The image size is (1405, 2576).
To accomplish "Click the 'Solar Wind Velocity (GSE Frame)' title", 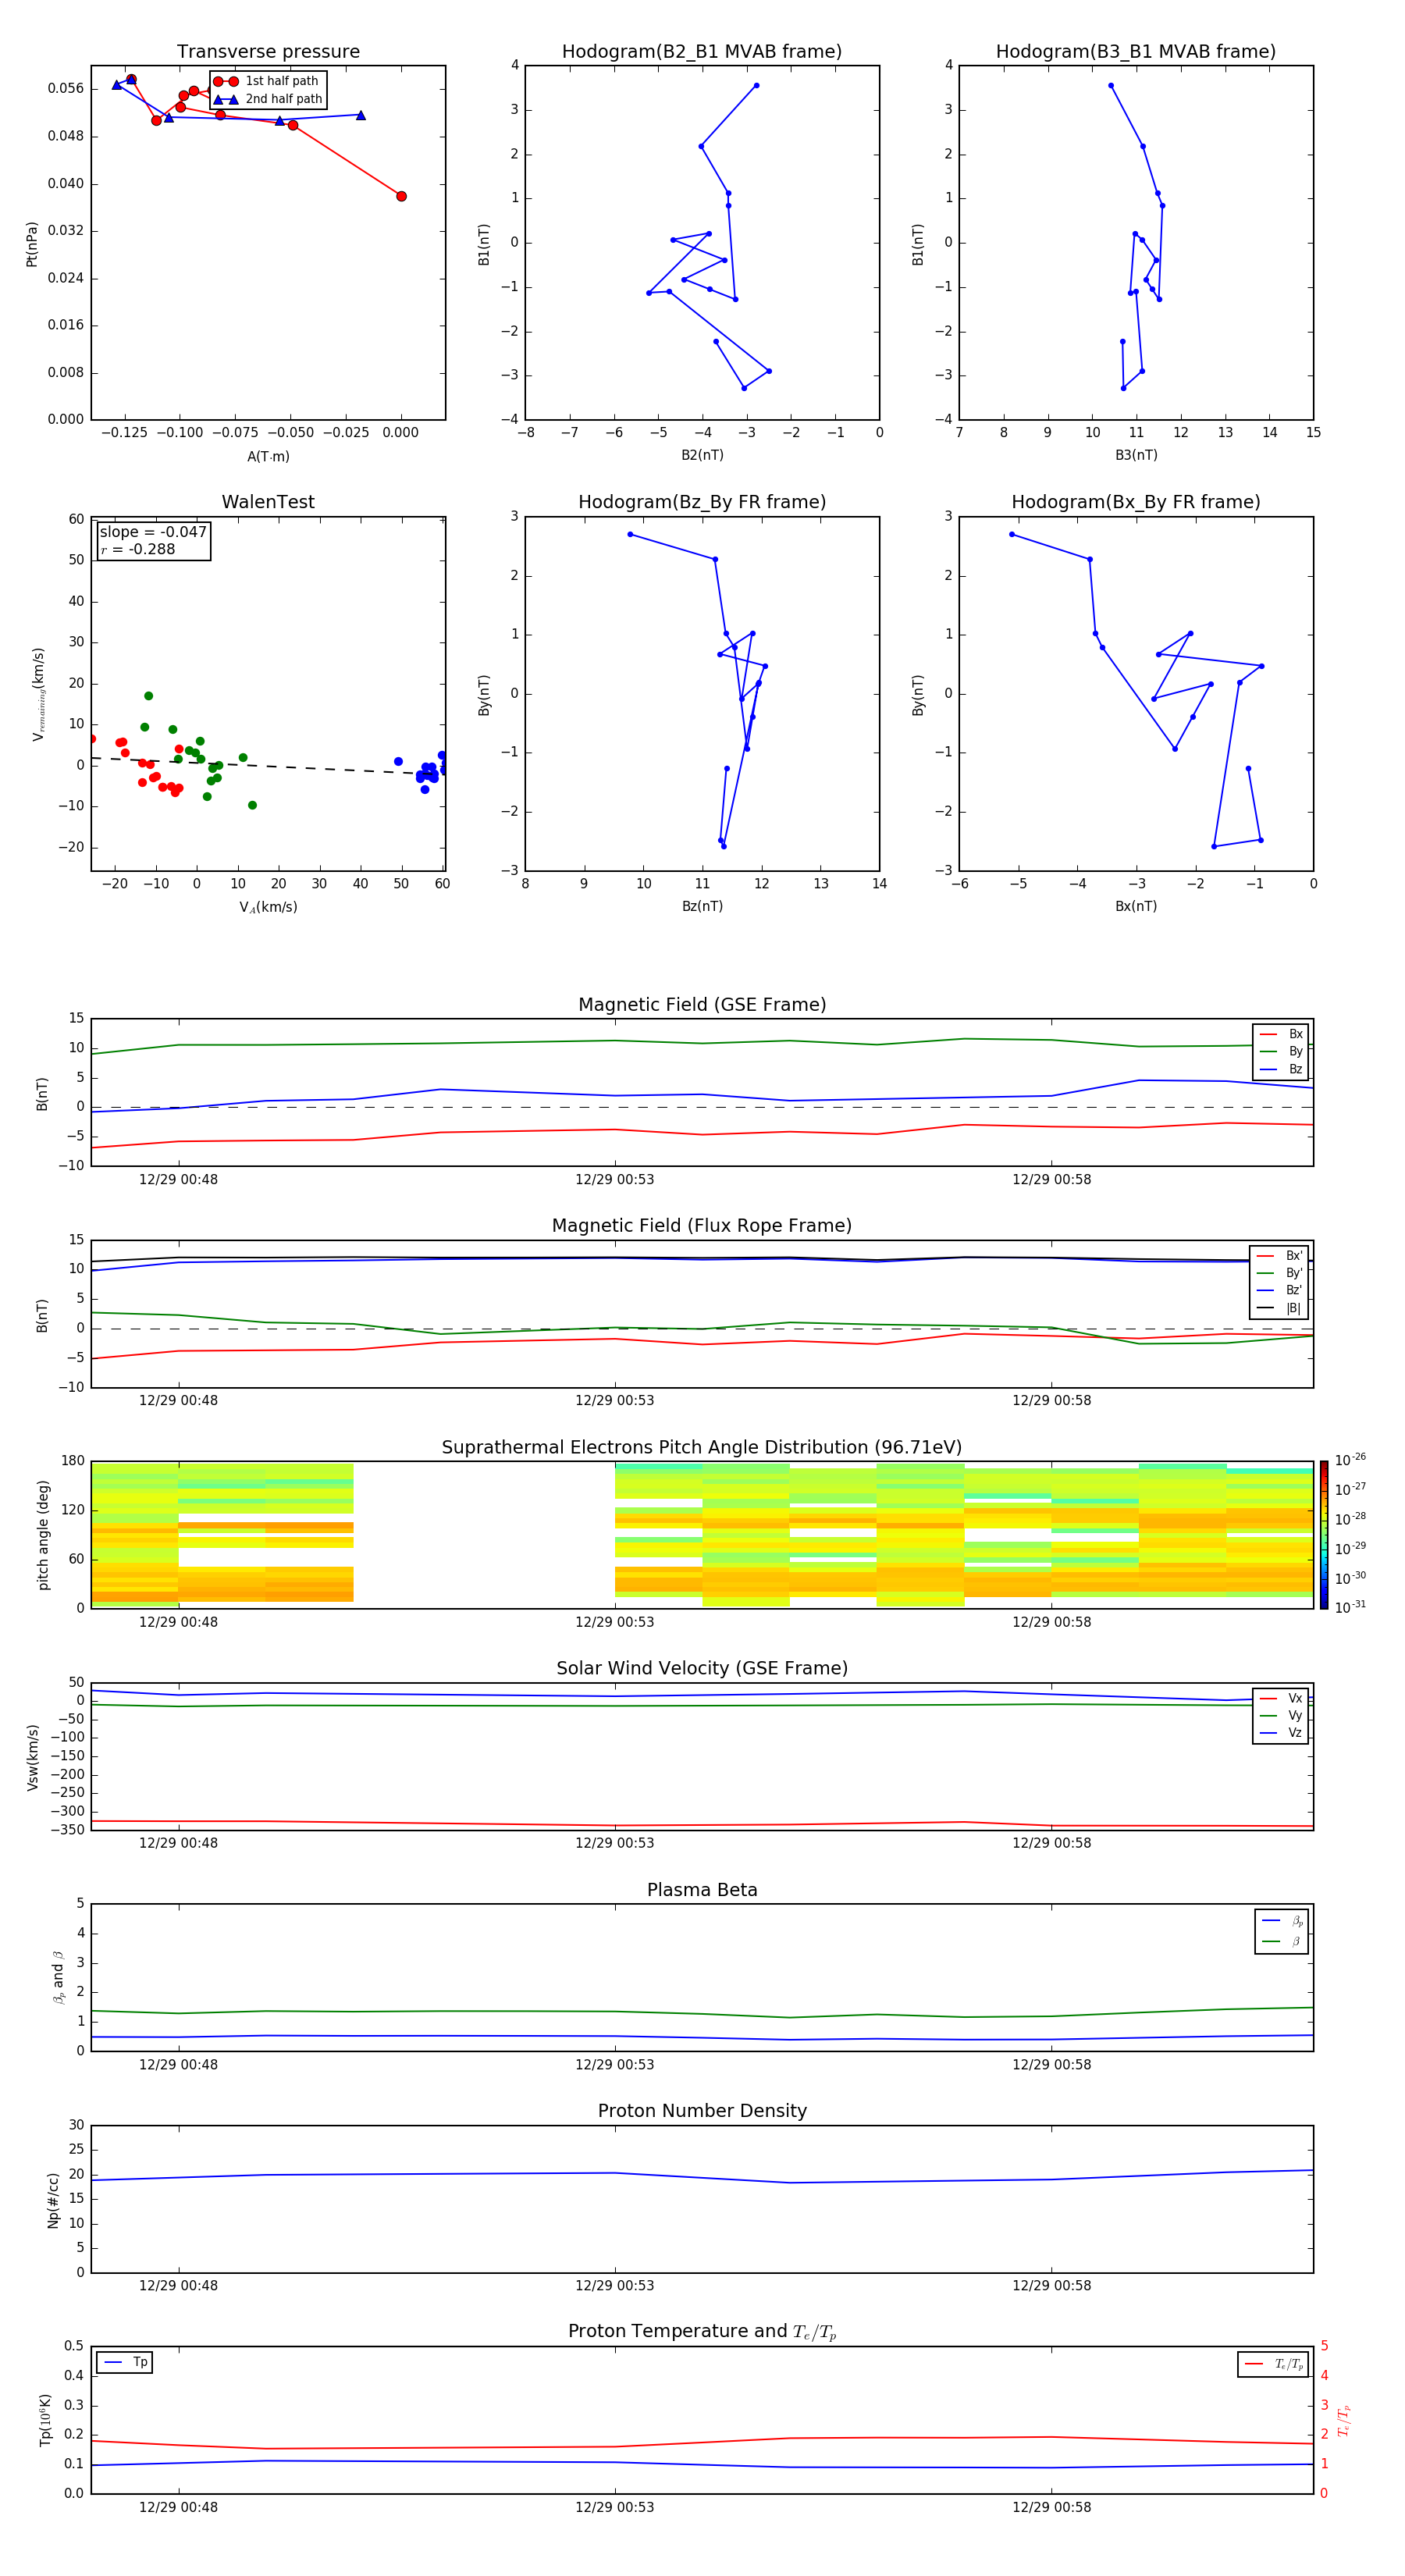I will point(702,1669).
